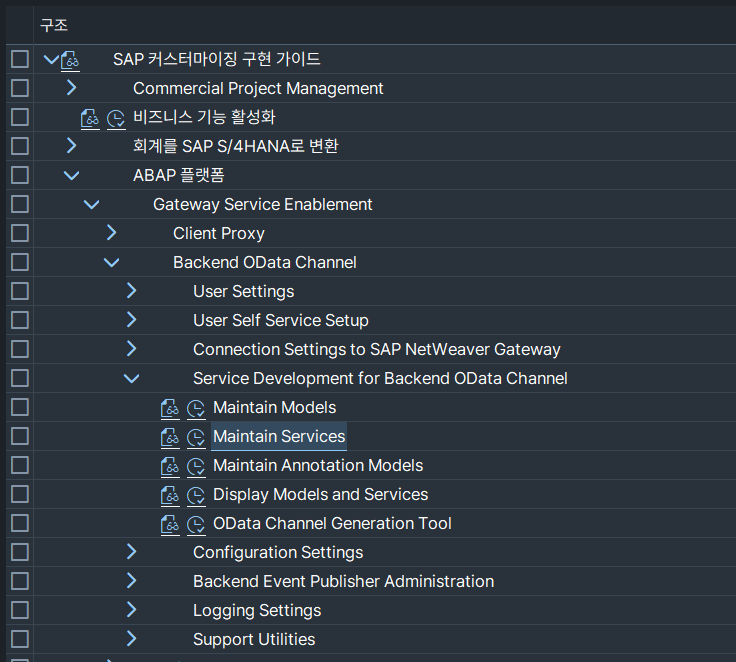Execute activity icon for Maintain Models

[196, 408]
